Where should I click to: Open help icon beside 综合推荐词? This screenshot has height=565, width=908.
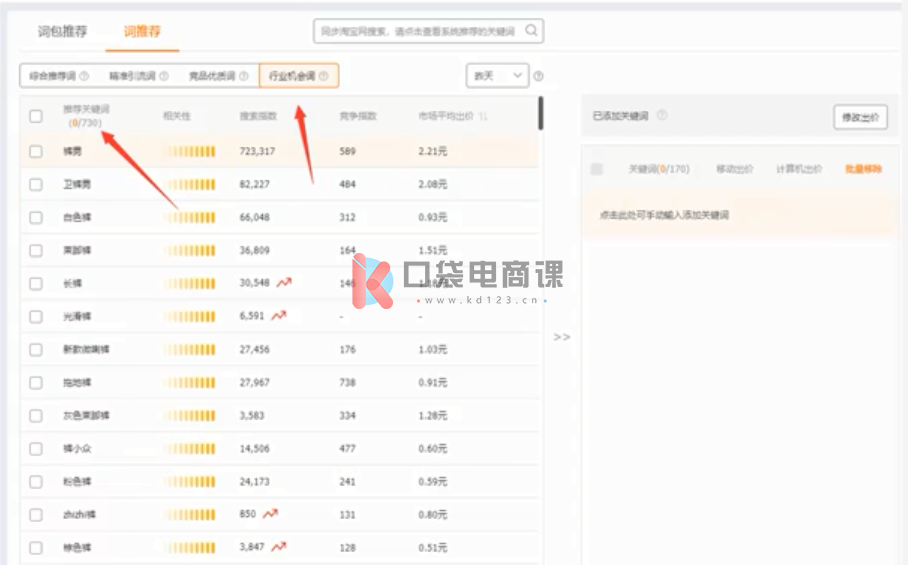click(x=84, y=76)
